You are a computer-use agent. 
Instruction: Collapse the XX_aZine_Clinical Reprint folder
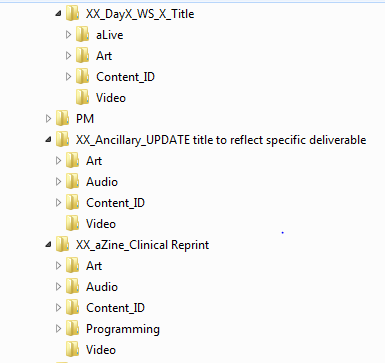point(49,245)
